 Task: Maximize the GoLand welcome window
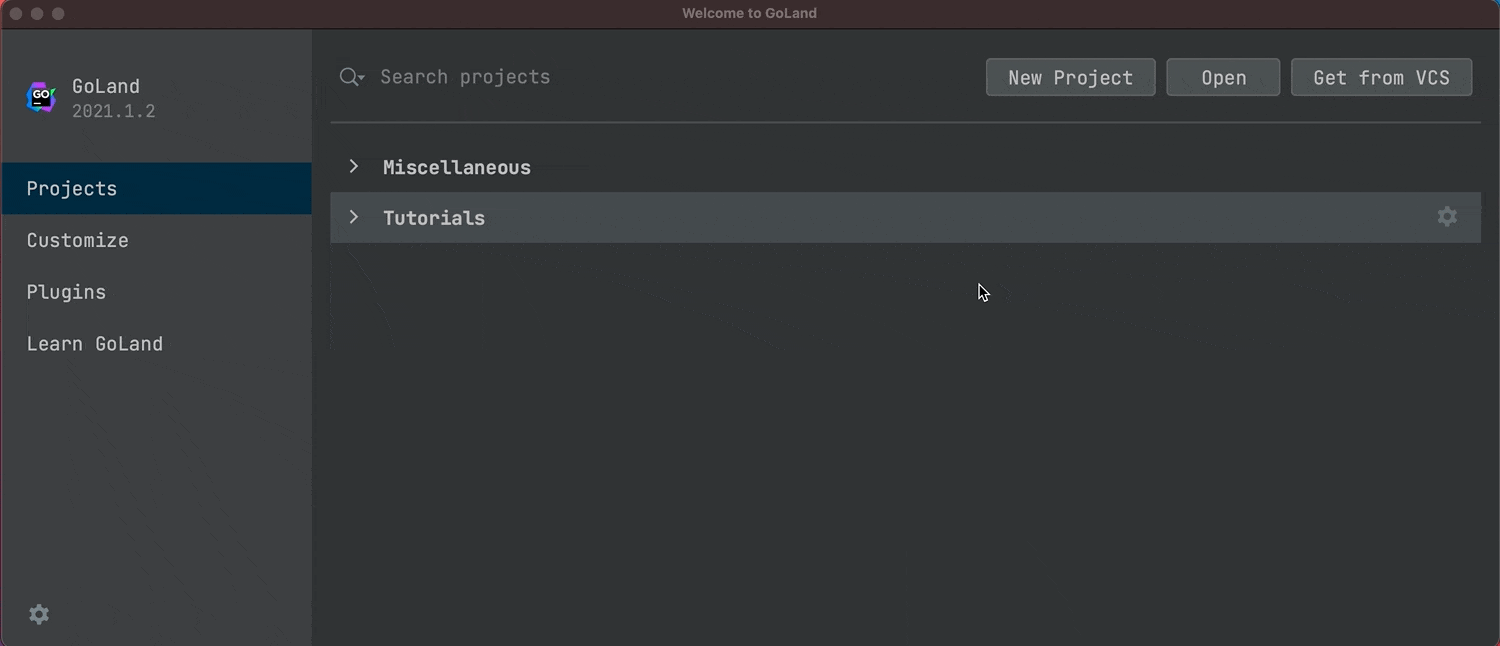(58, 14)
